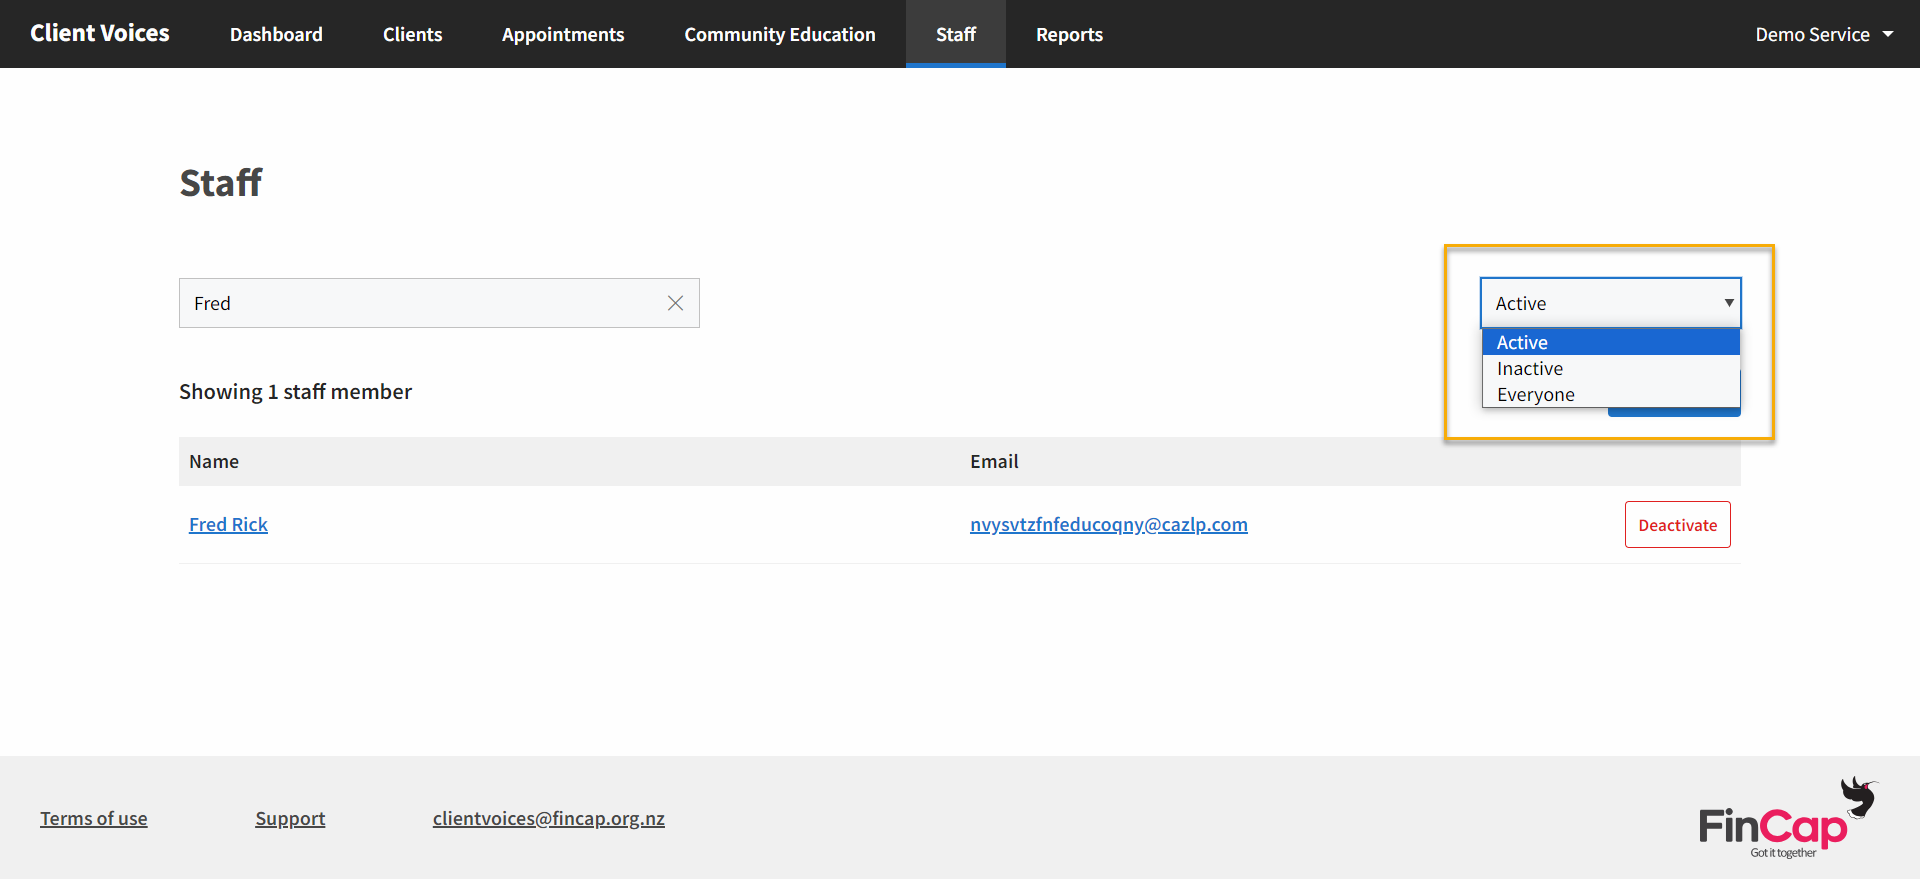This screenshot has width=1920, height=879.
Task: Switch to the Appointments tab
Action: point(563,34)
